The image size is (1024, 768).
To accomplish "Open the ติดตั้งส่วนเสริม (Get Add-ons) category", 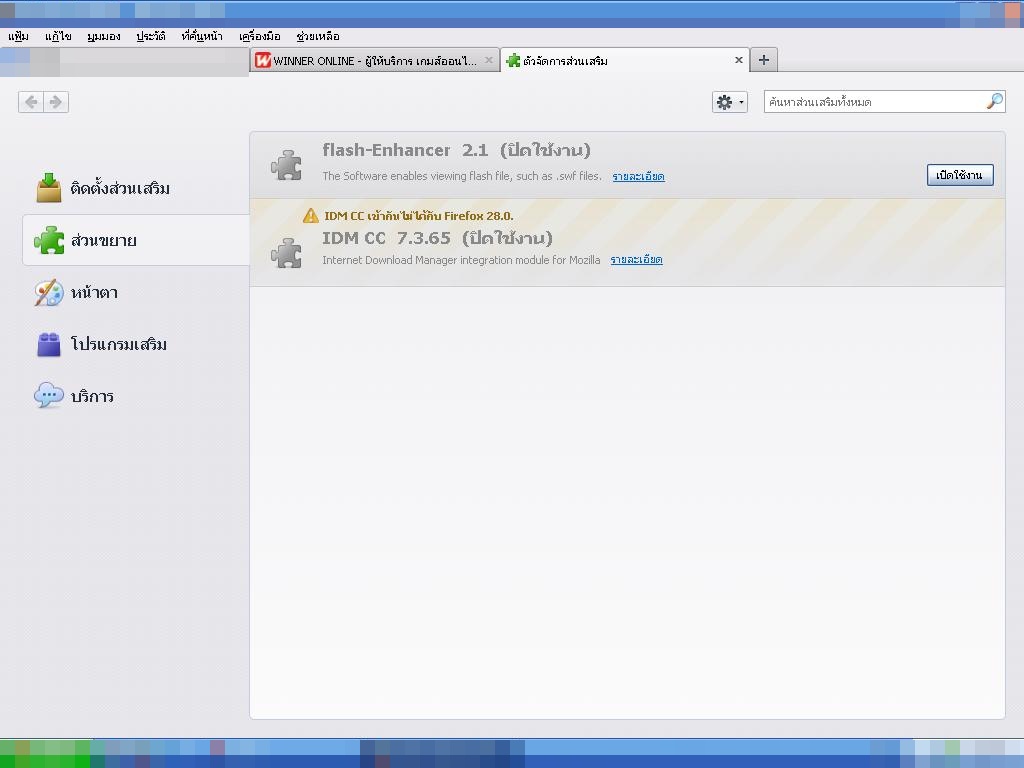I will [x=136, y=188].
